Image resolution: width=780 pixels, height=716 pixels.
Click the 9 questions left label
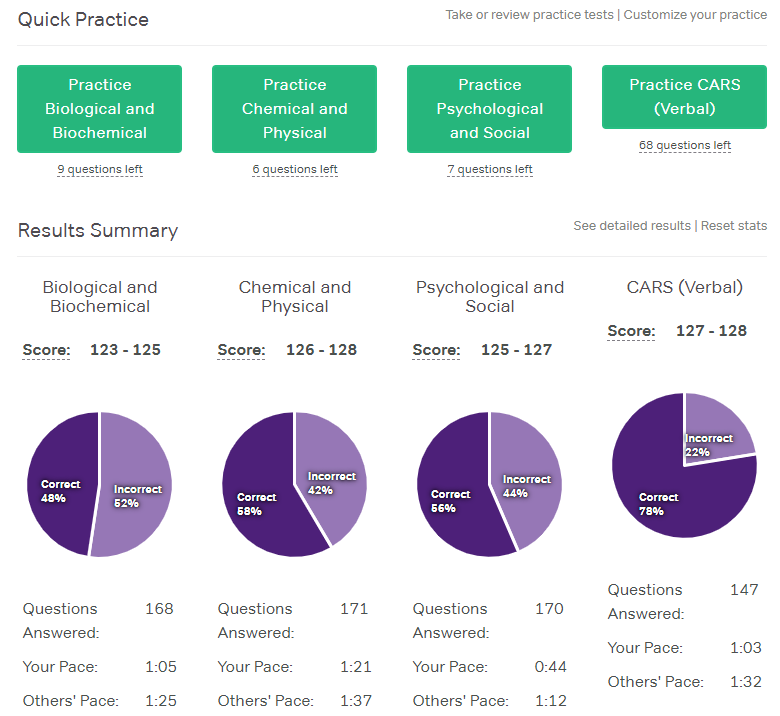(x=100, y=170)
